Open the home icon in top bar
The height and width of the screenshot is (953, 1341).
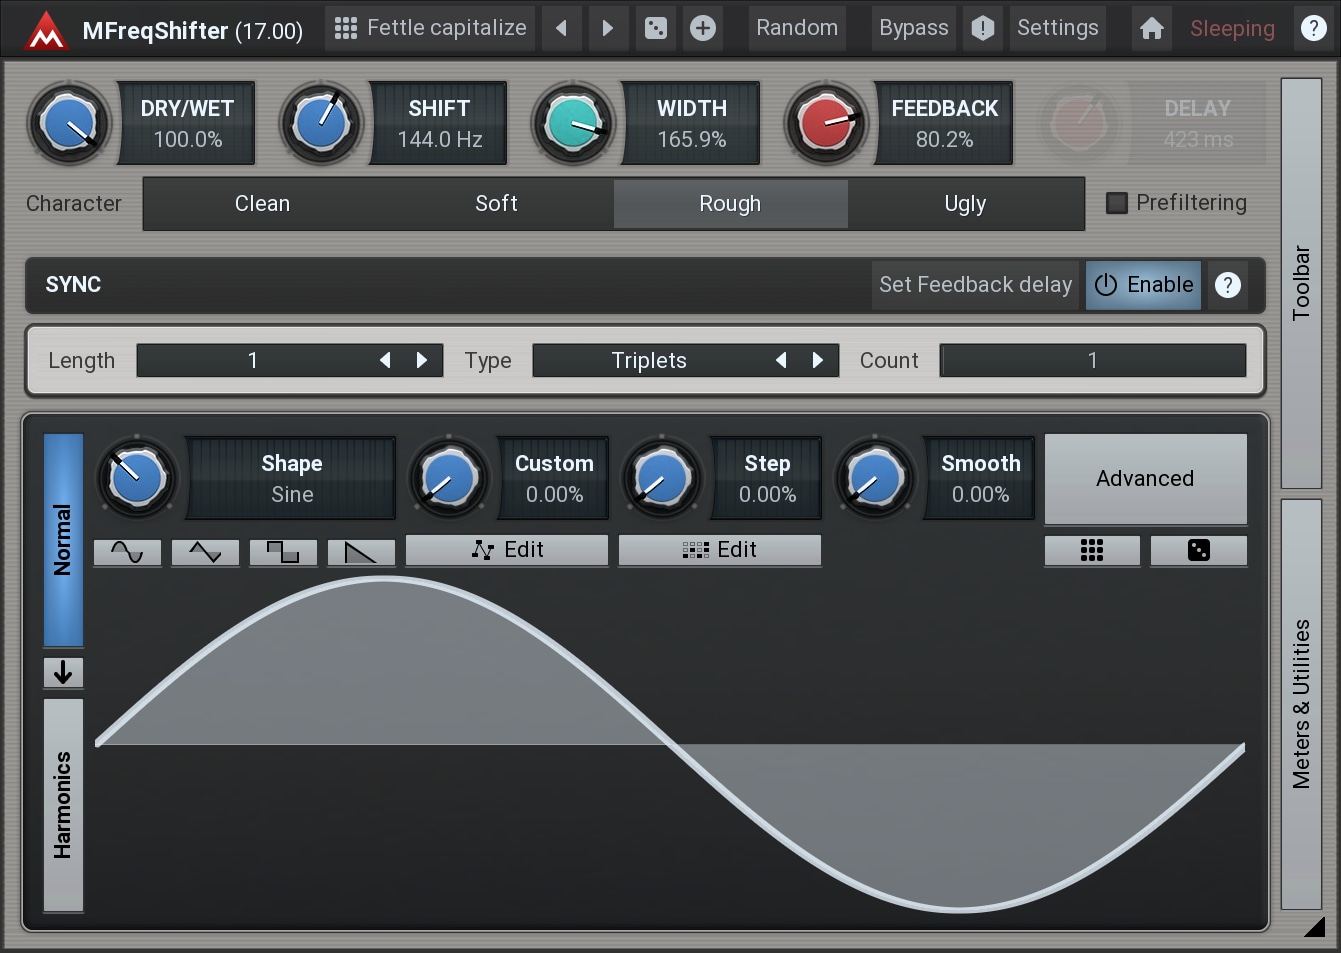[1152, 28]
